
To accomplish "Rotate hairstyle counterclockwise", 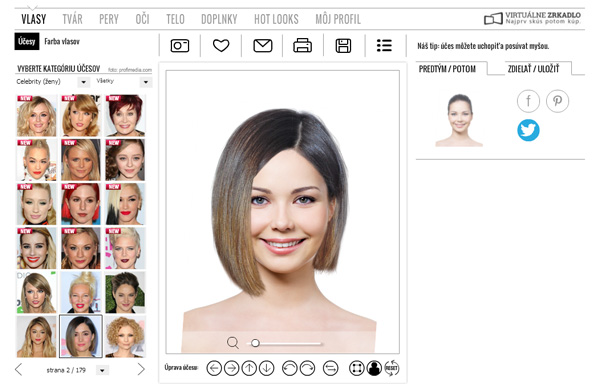I will [289, 368].
